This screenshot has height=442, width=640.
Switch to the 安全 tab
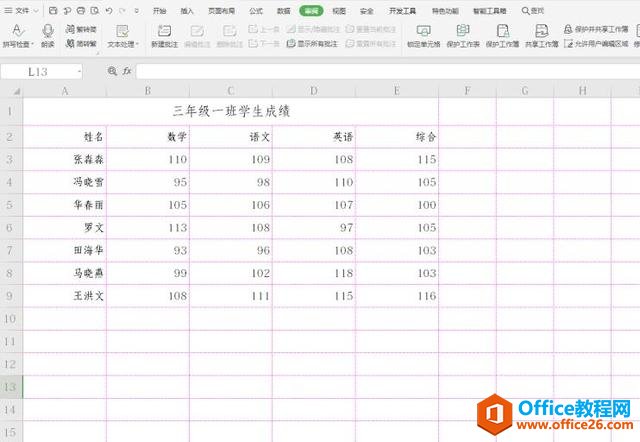367,11
